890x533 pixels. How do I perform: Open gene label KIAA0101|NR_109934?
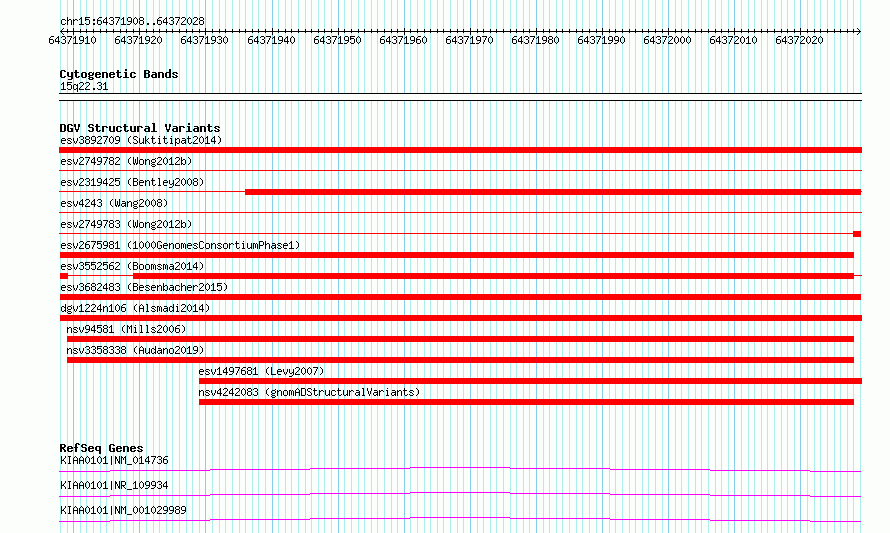pos(114,485)
